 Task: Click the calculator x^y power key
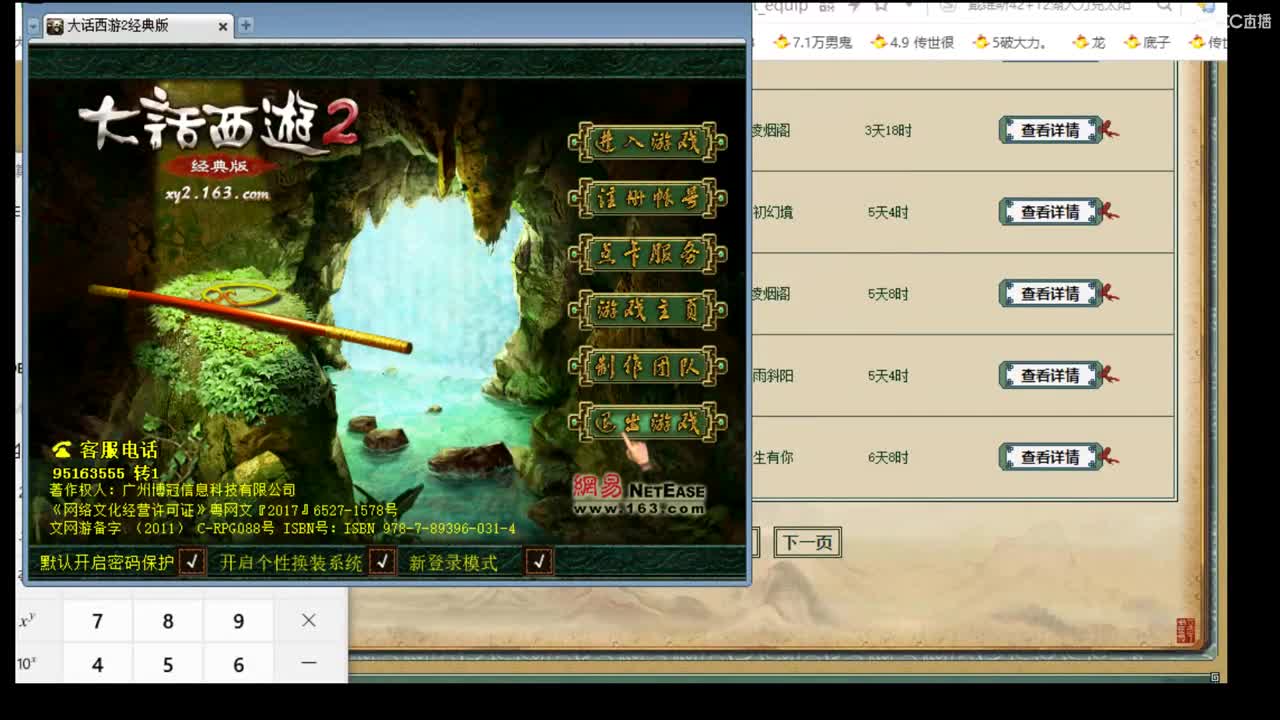28,621
